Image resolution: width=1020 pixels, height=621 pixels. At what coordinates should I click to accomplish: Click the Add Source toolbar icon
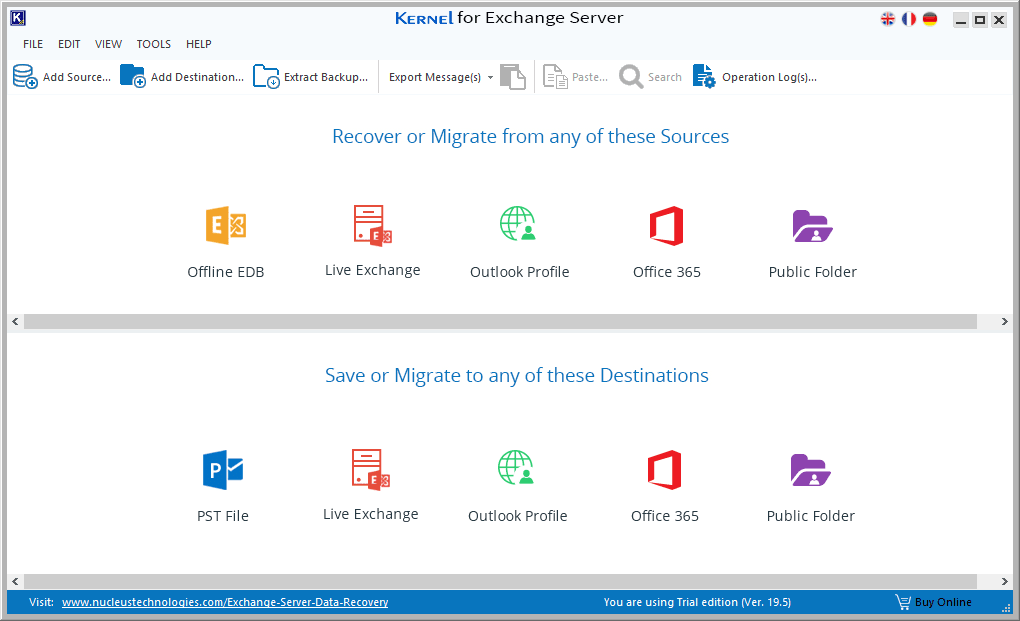pos(25,77)
